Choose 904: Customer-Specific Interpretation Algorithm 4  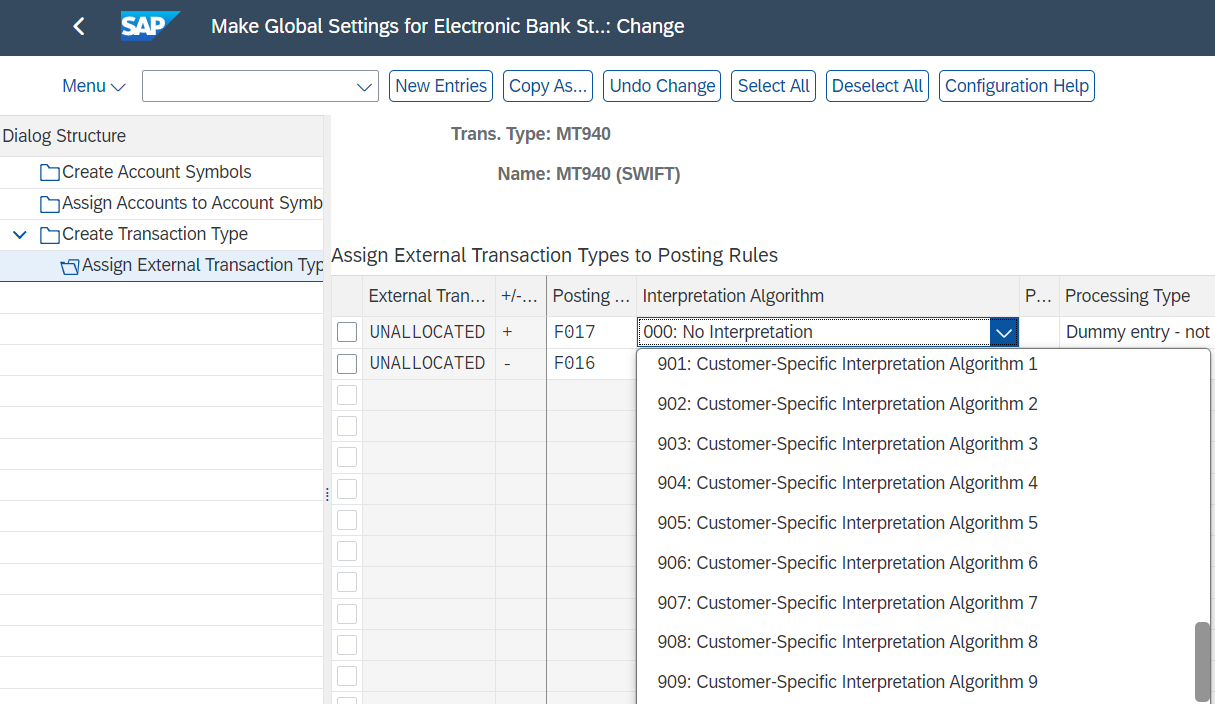(x=847, y=483)
